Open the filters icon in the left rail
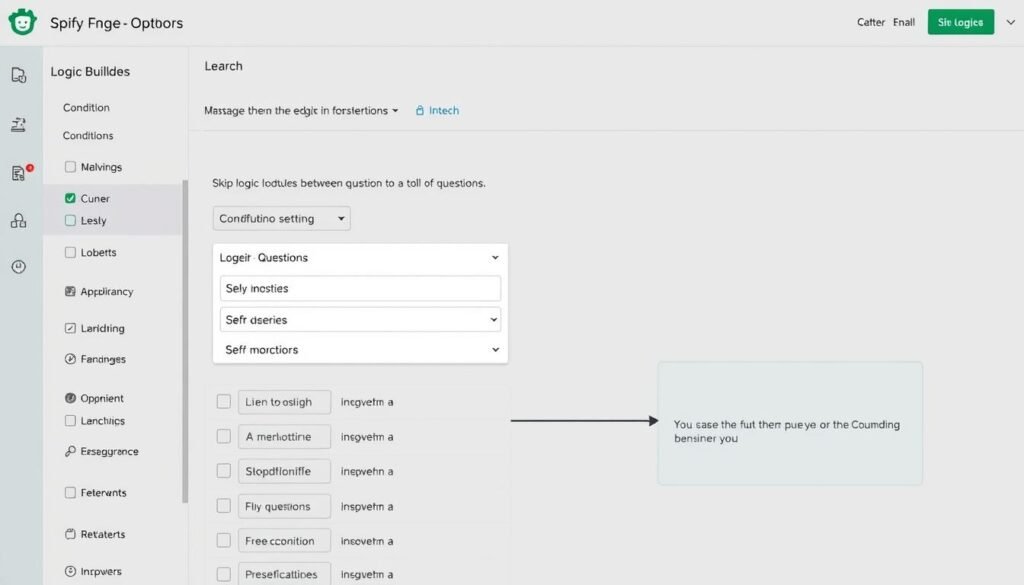Screen dimensions: 1024x585 point(21,124)
